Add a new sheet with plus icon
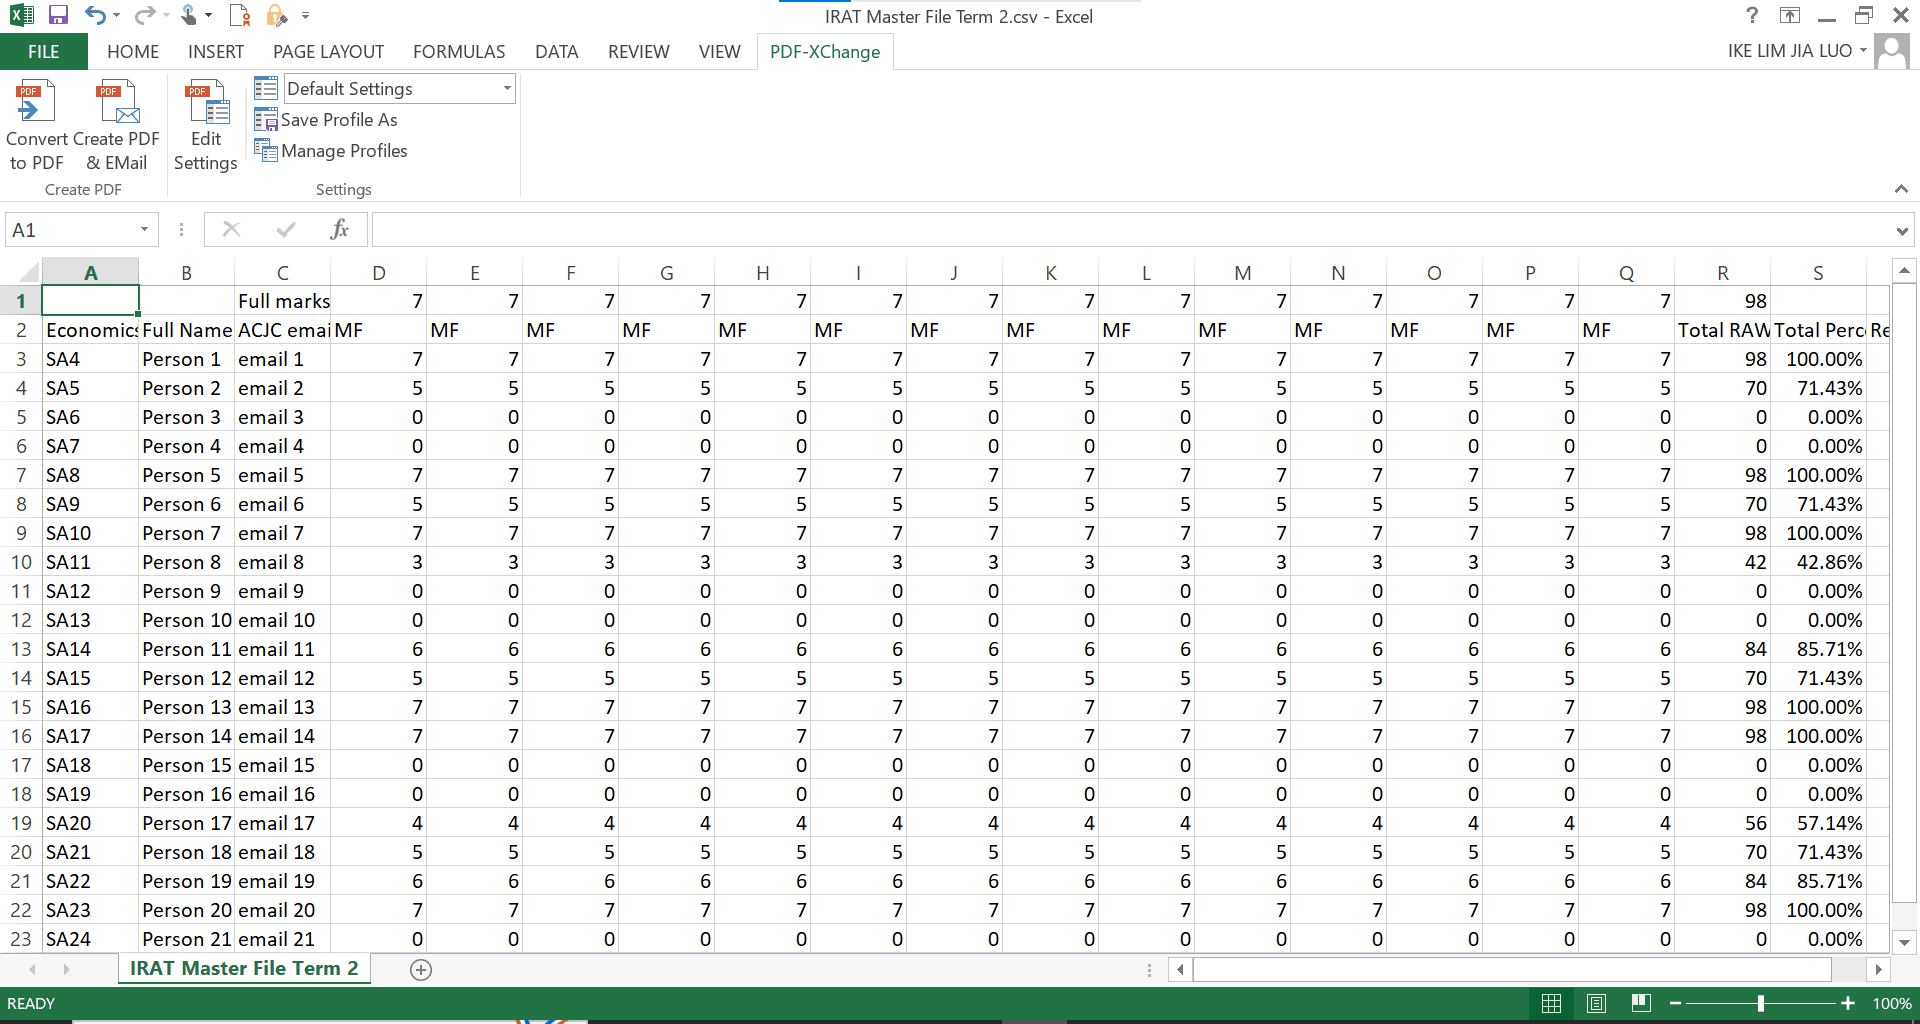This screenshot has height=1024, width=1920. [421, 969]
